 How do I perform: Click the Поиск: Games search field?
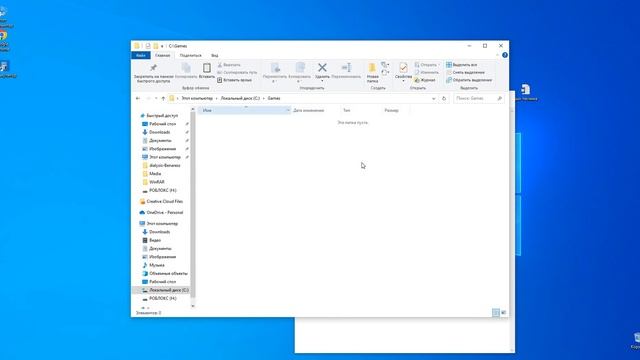pyautogui.click(x=478, y=98)
